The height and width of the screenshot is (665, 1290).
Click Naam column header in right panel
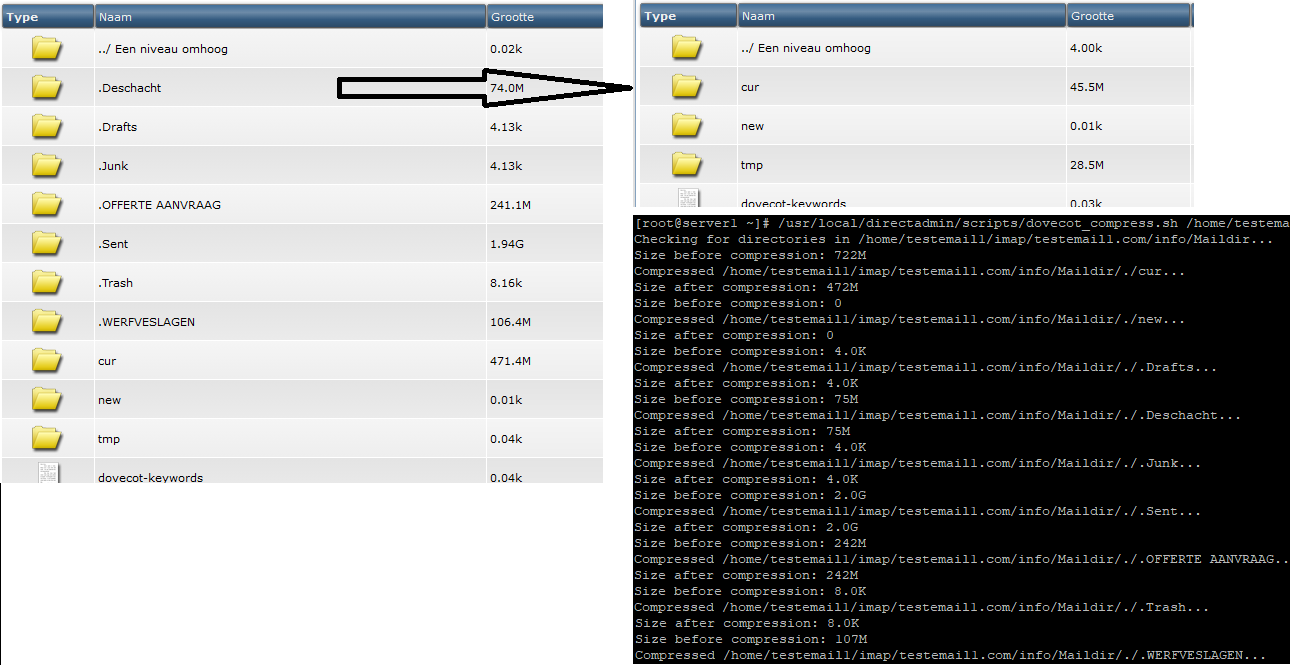click(x=758, y=16)
